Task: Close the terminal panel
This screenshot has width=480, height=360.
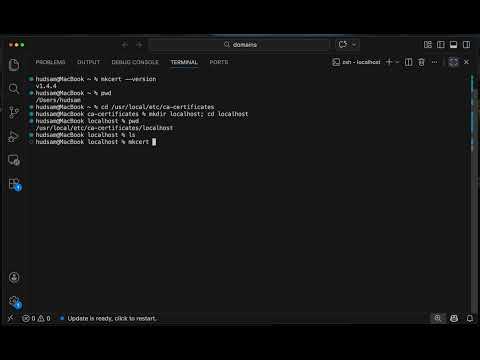Action: 466,62
